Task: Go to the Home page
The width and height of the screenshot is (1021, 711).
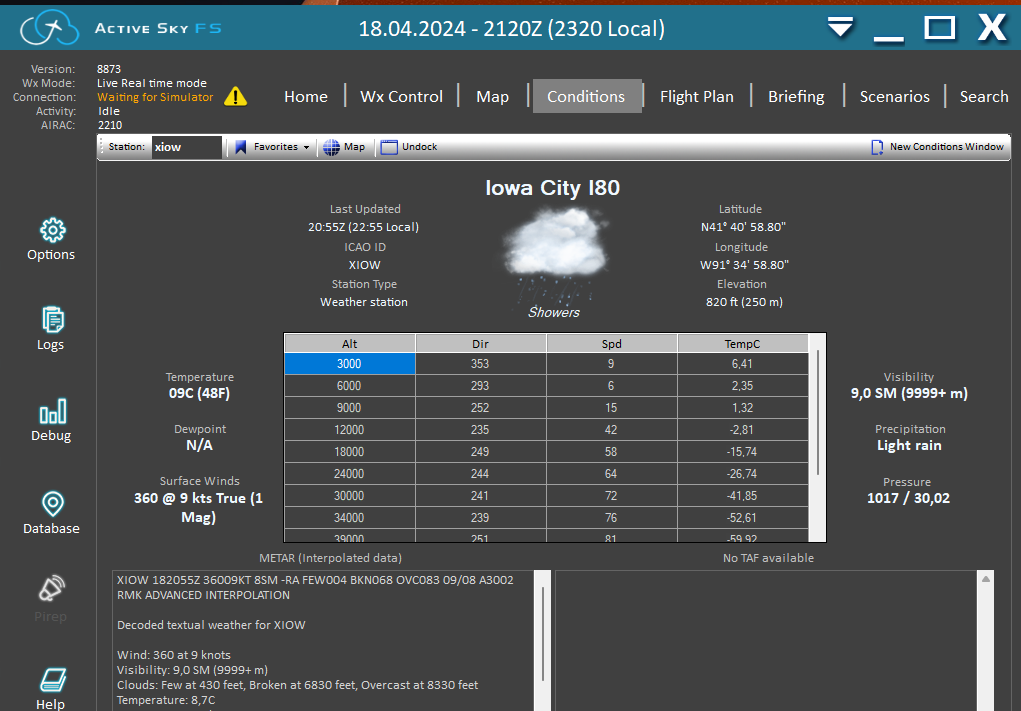Action: coord(306,96)
